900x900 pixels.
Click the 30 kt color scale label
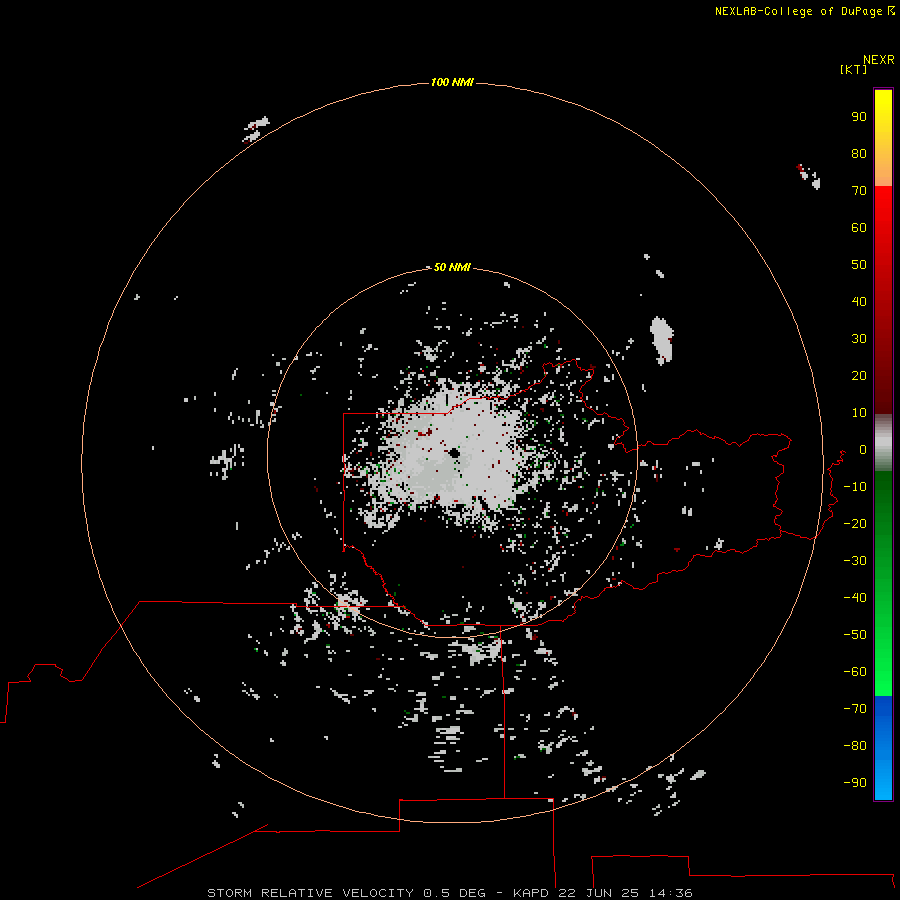tap(859, 339)
